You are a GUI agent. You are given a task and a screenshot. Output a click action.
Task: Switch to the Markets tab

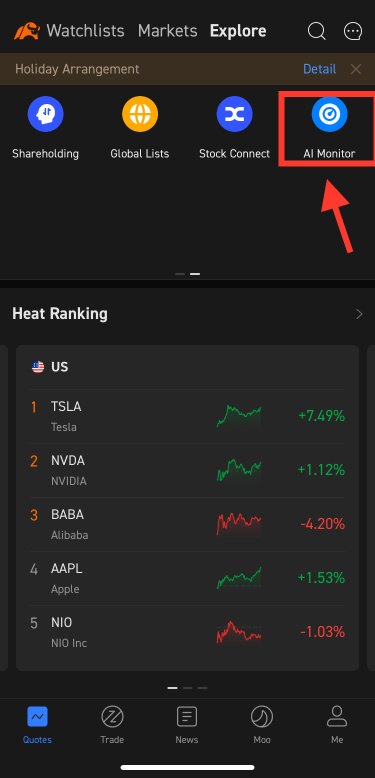pyautogui.click(x=168, y=31)
